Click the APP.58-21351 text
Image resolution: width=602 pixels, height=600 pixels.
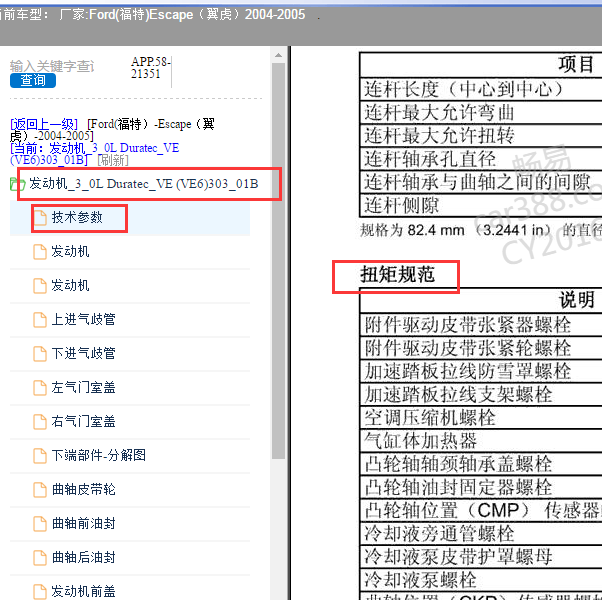point(150,68)
